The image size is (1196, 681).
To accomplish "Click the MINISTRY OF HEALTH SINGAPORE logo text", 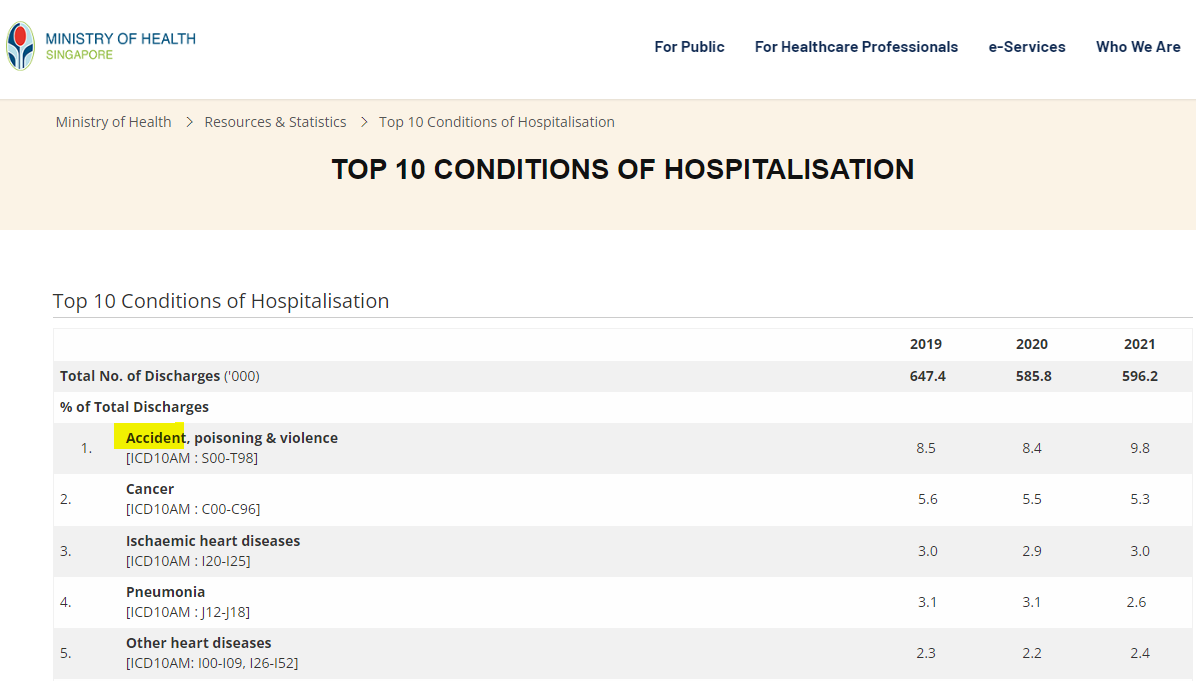I will [x=120, y=46].
